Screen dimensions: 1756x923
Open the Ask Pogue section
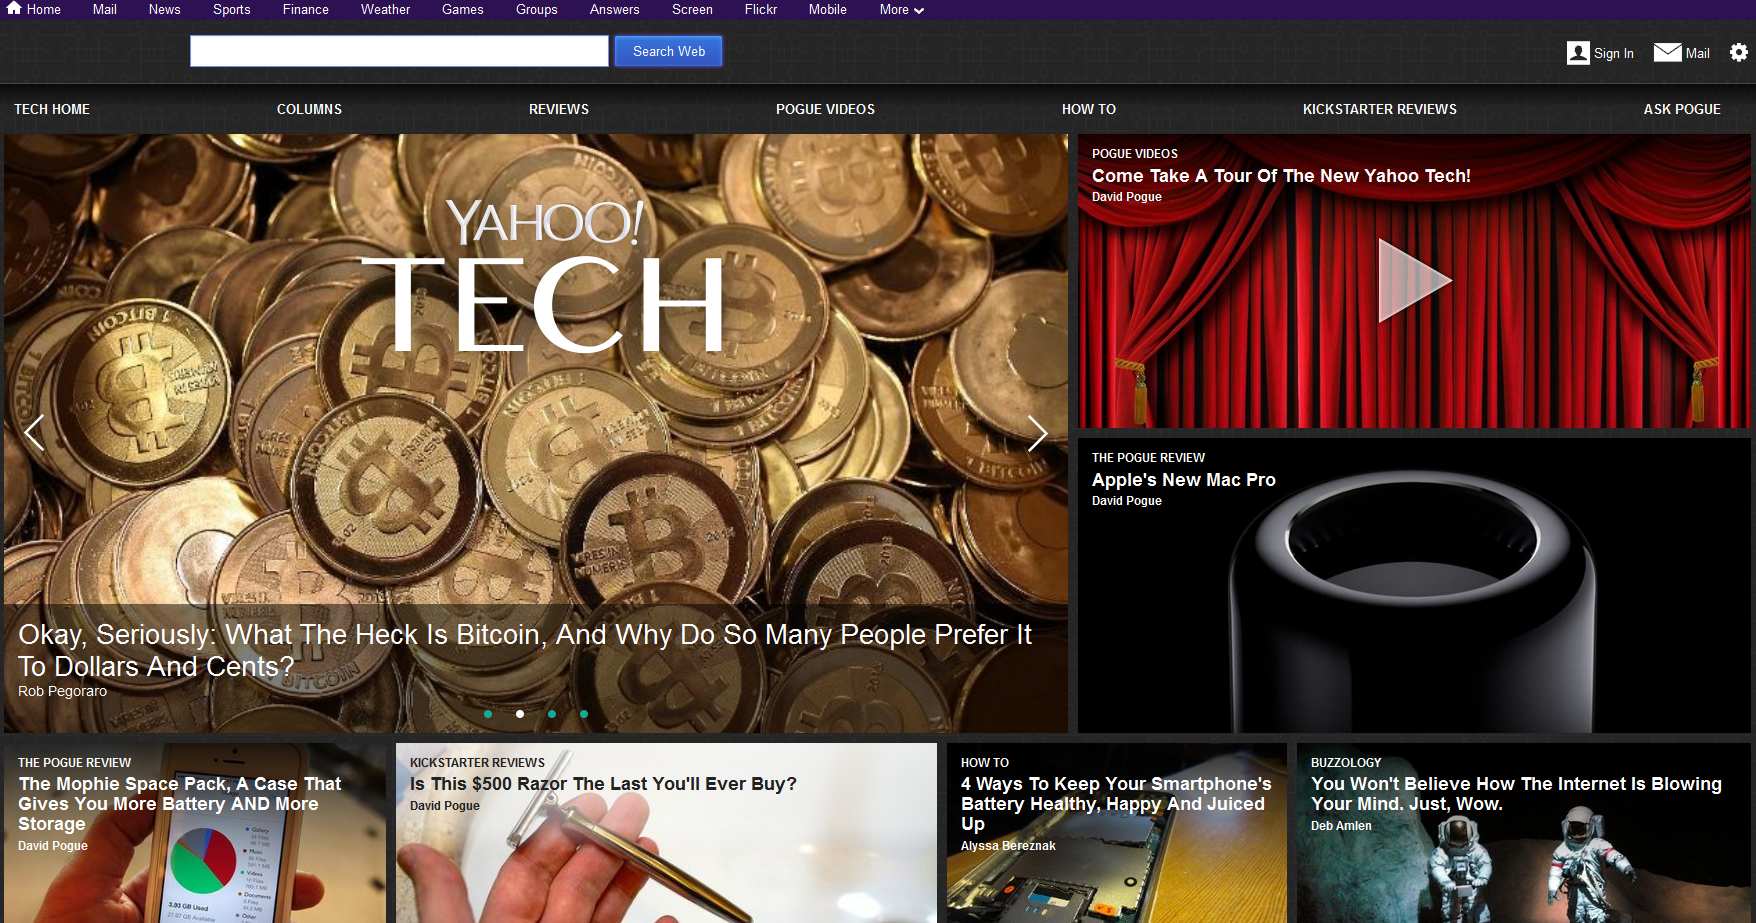[x=1682, y=109]
